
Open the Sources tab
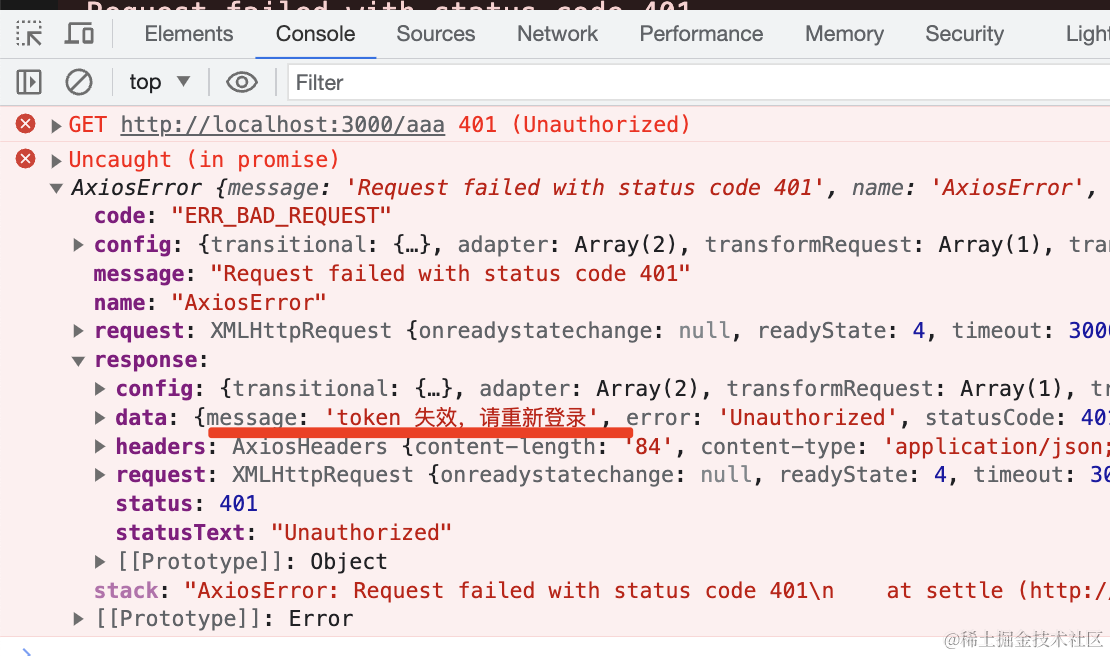click(x=435, y=33)
